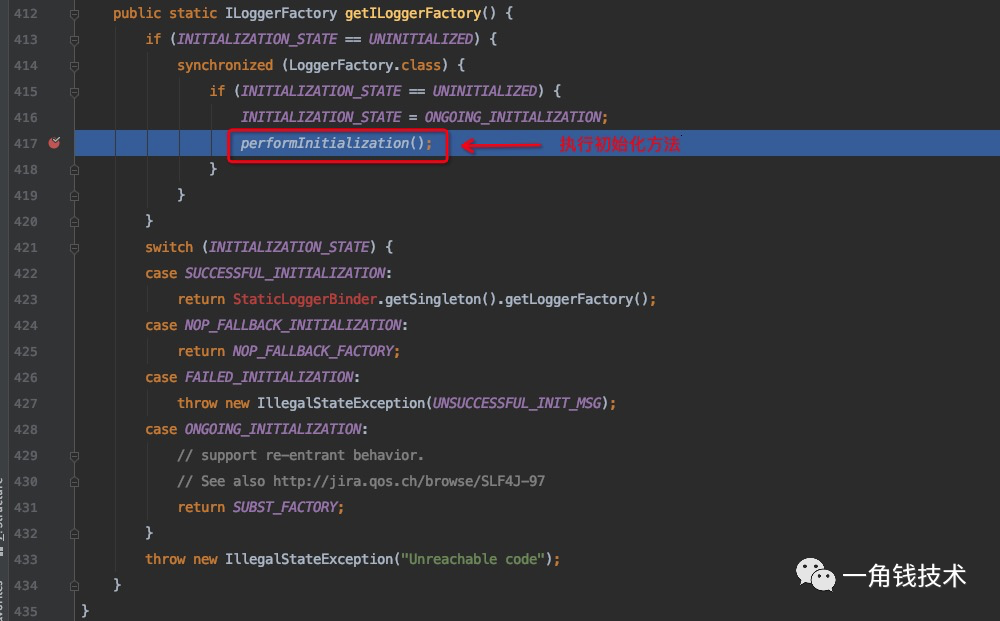Viewport: 1000px width, 621px height.
Task: Click getSingleton() call on line 423
Action: coord(441,299)
